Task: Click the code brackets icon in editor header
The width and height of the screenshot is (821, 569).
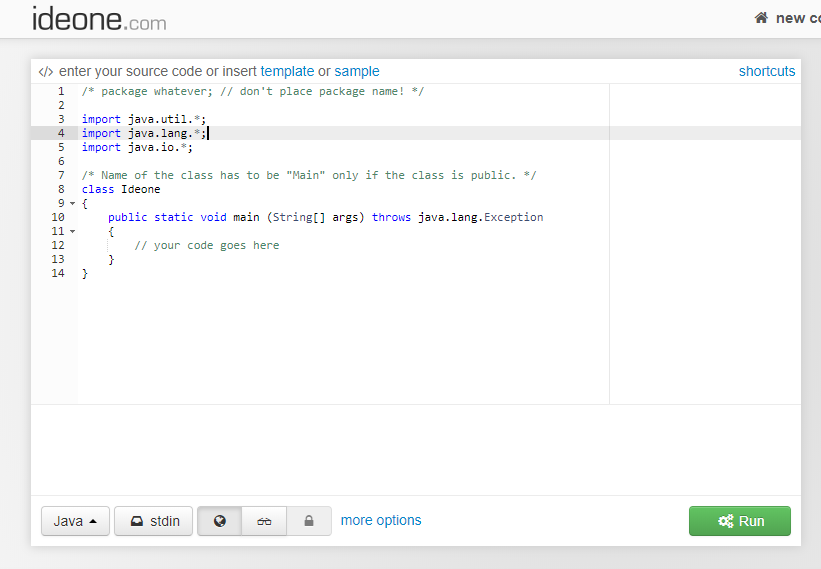Action: click(x=46, y=71)
